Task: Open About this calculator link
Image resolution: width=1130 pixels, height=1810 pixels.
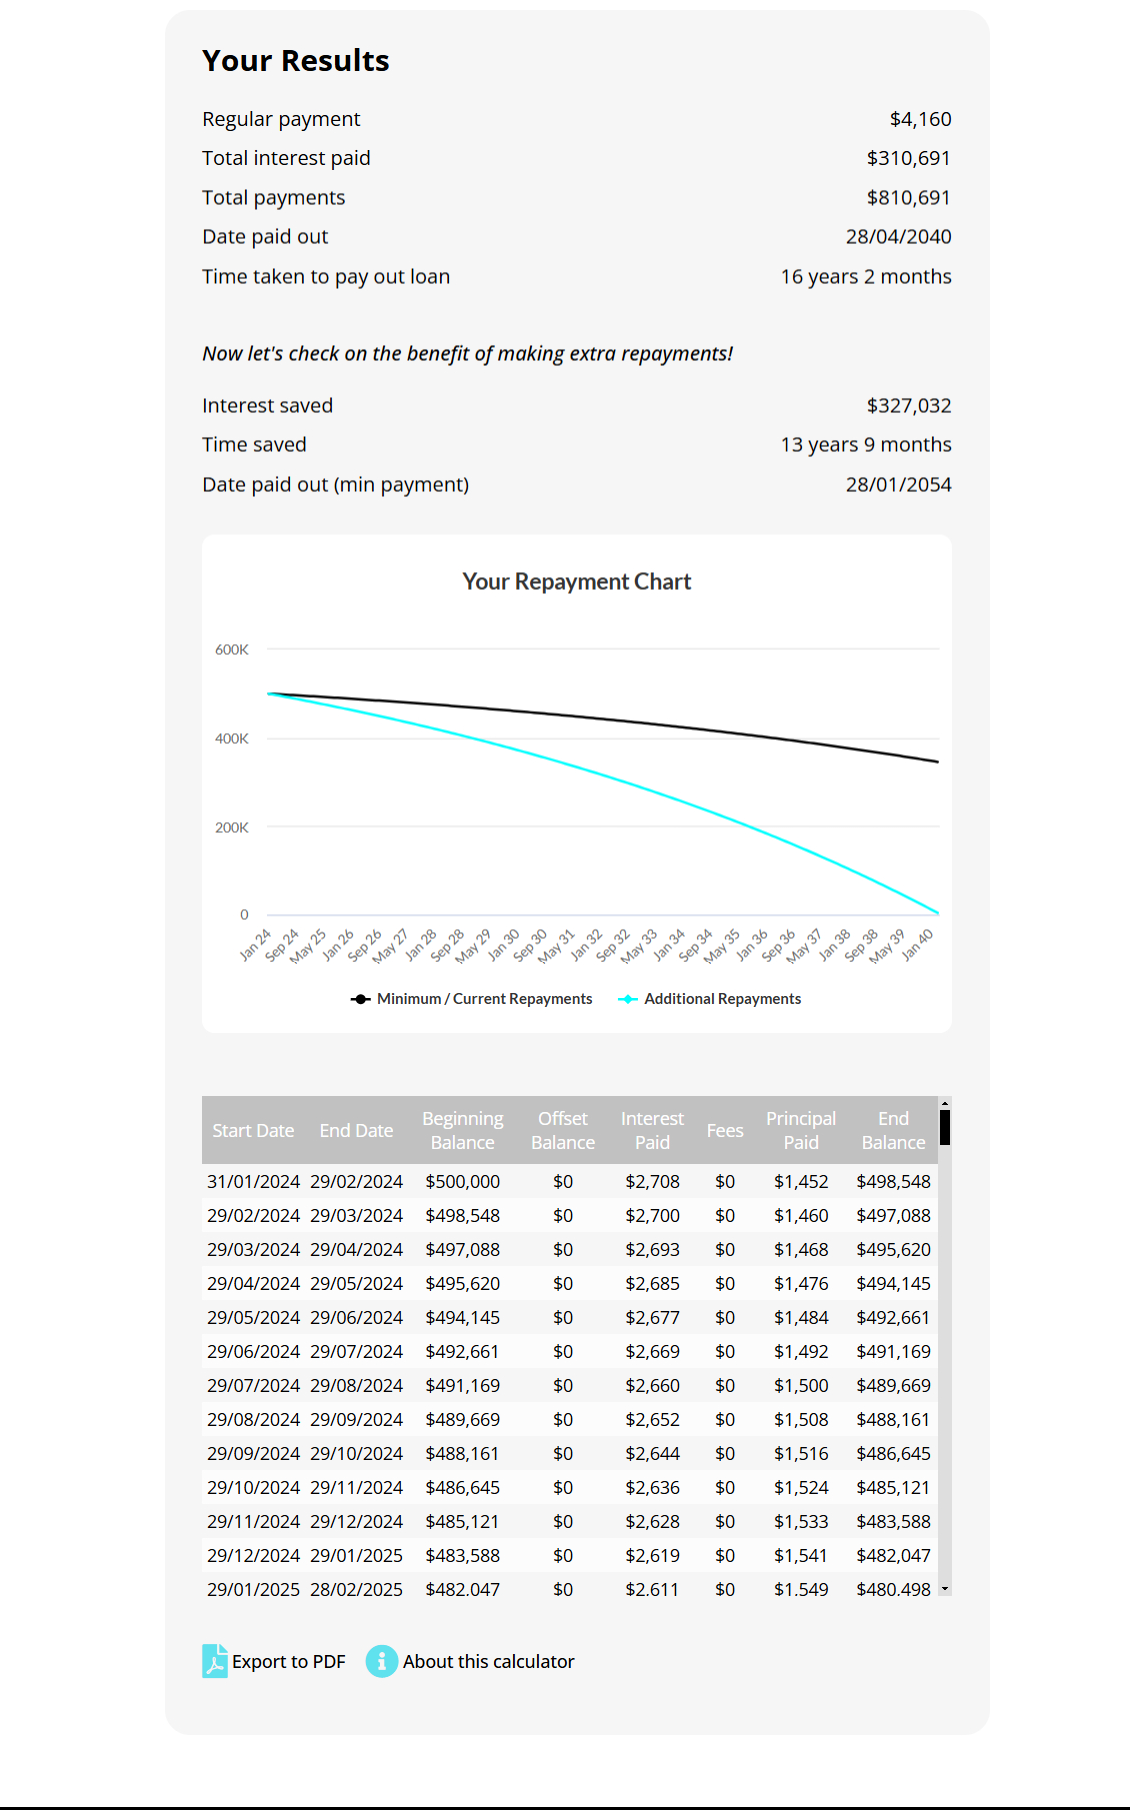Action: coord(488,1661)
